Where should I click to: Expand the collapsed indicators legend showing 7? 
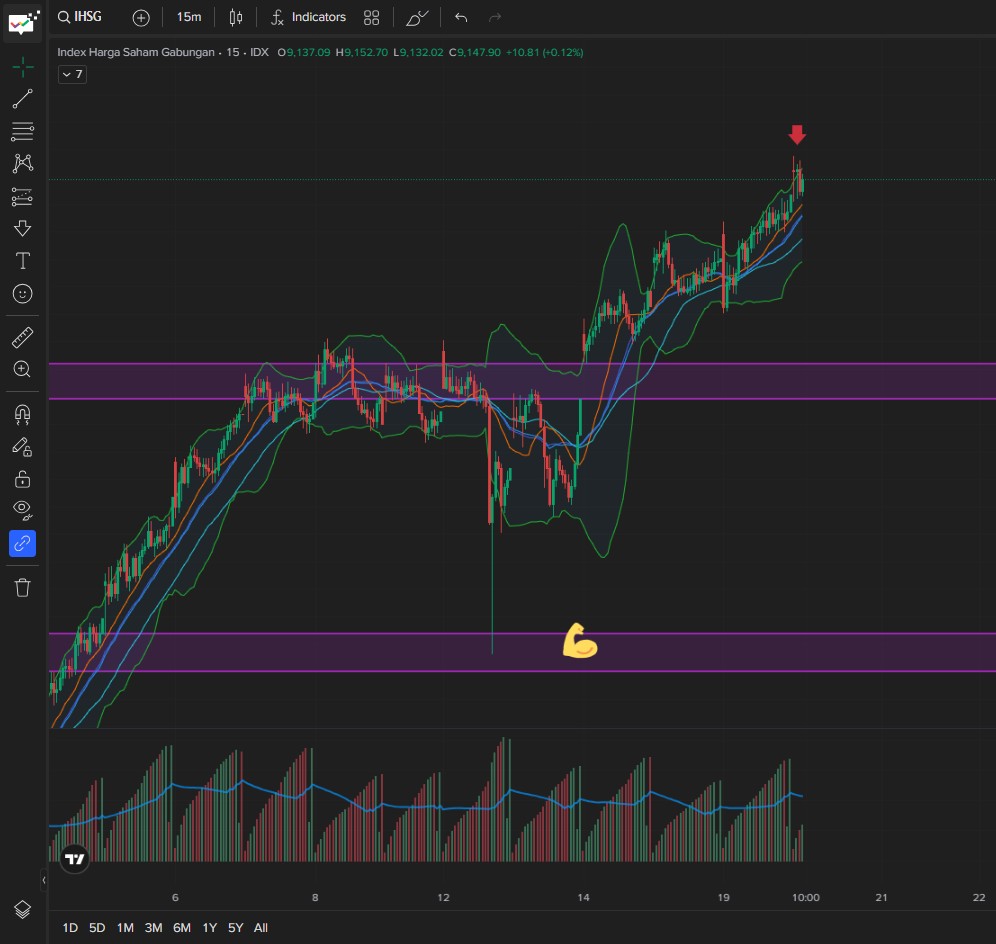point(72,75)
